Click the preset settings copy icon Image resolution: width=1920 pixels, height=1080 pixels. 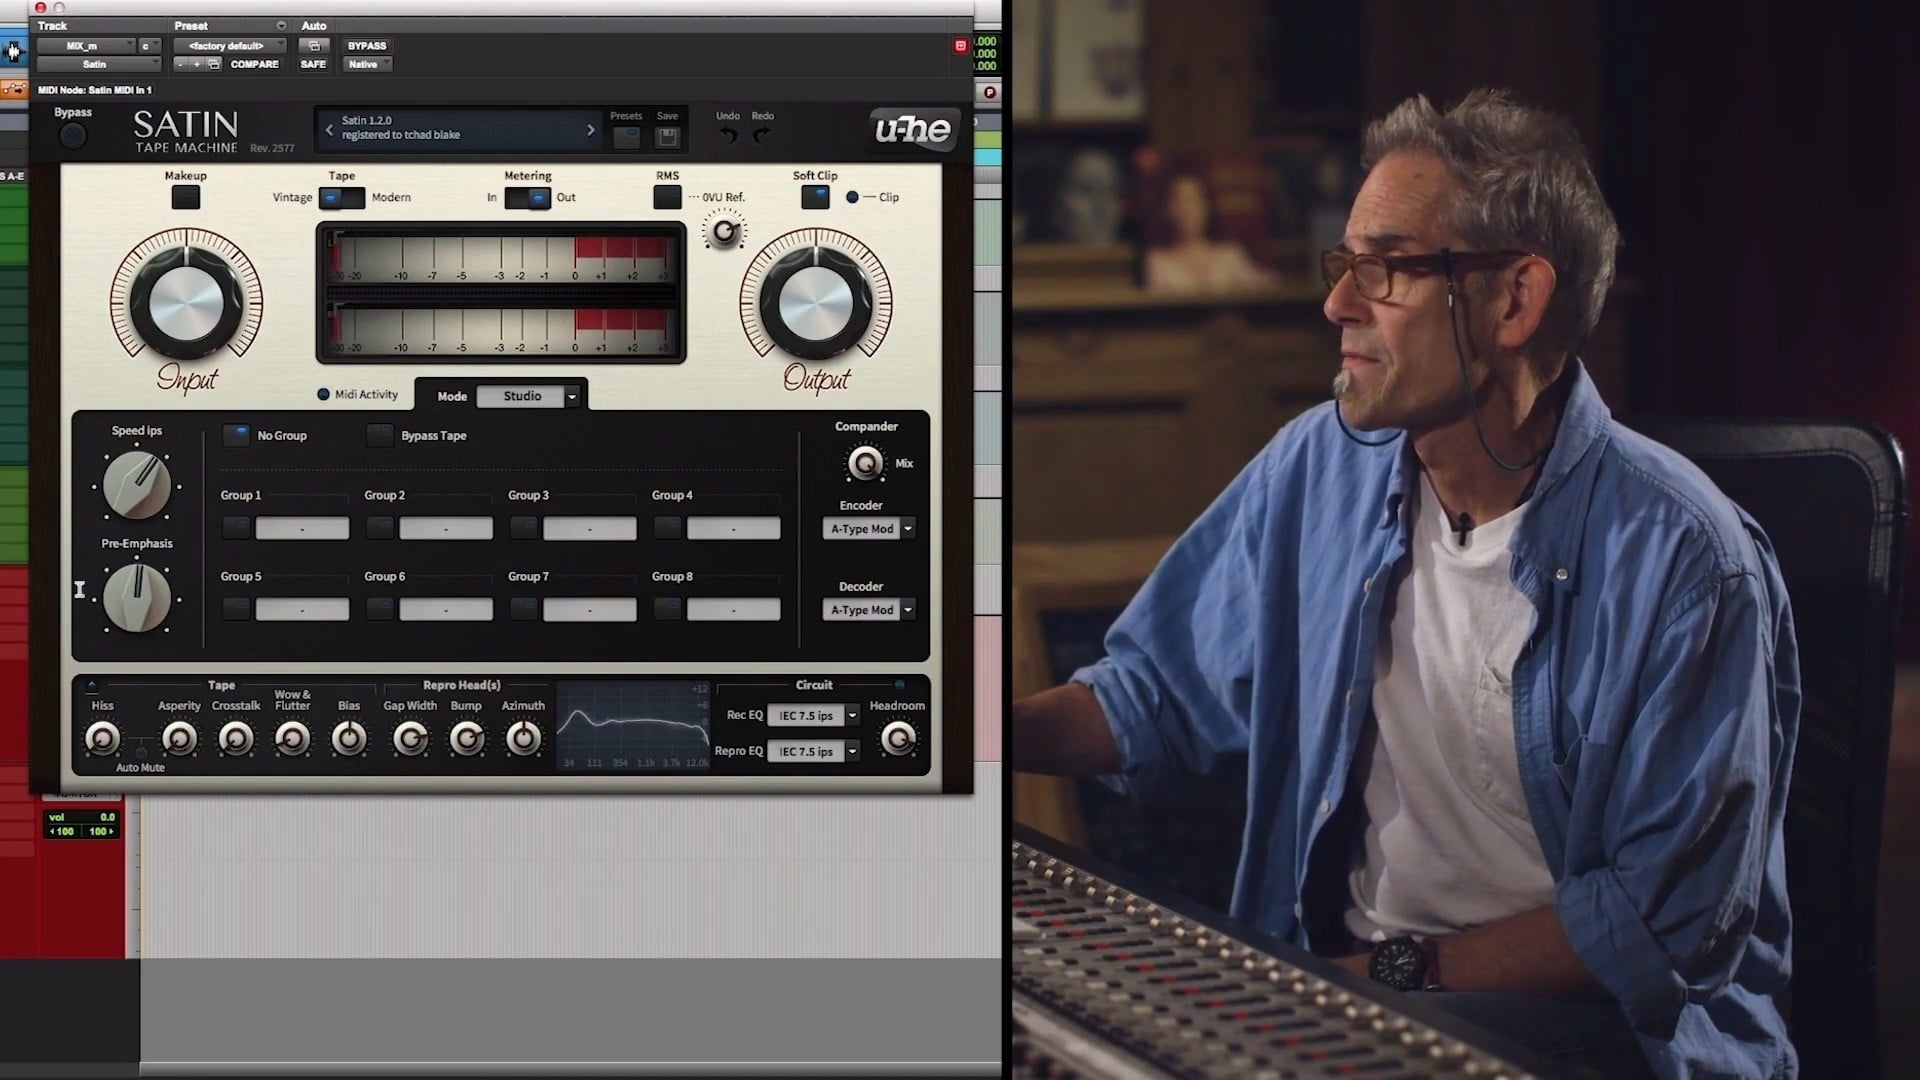tap(214, 64)
